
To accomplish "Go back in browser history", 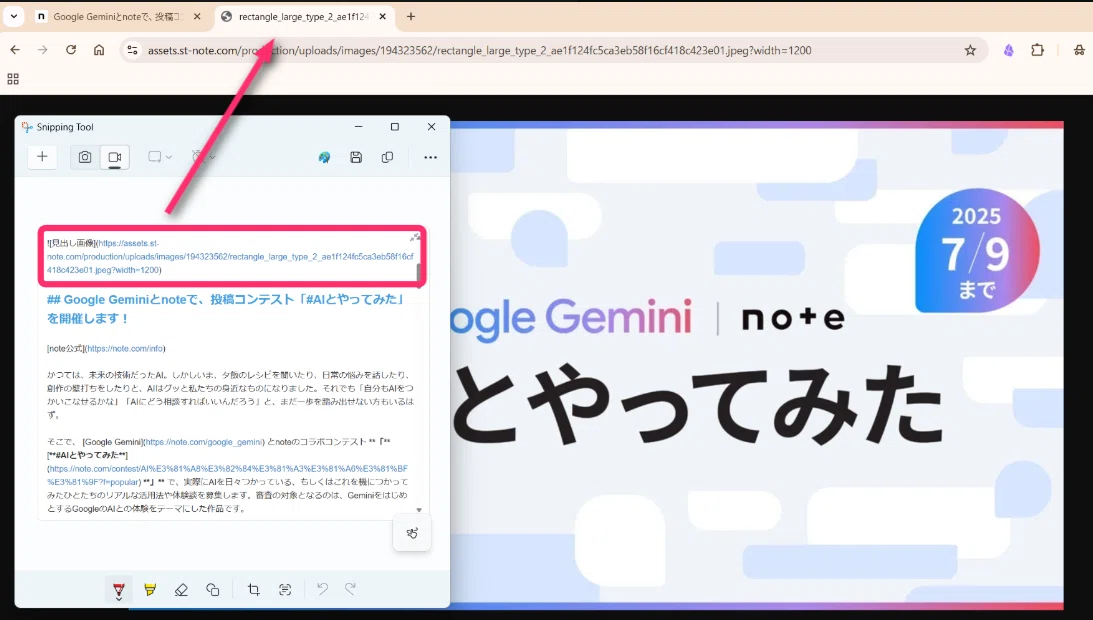I will click(15, 50).
